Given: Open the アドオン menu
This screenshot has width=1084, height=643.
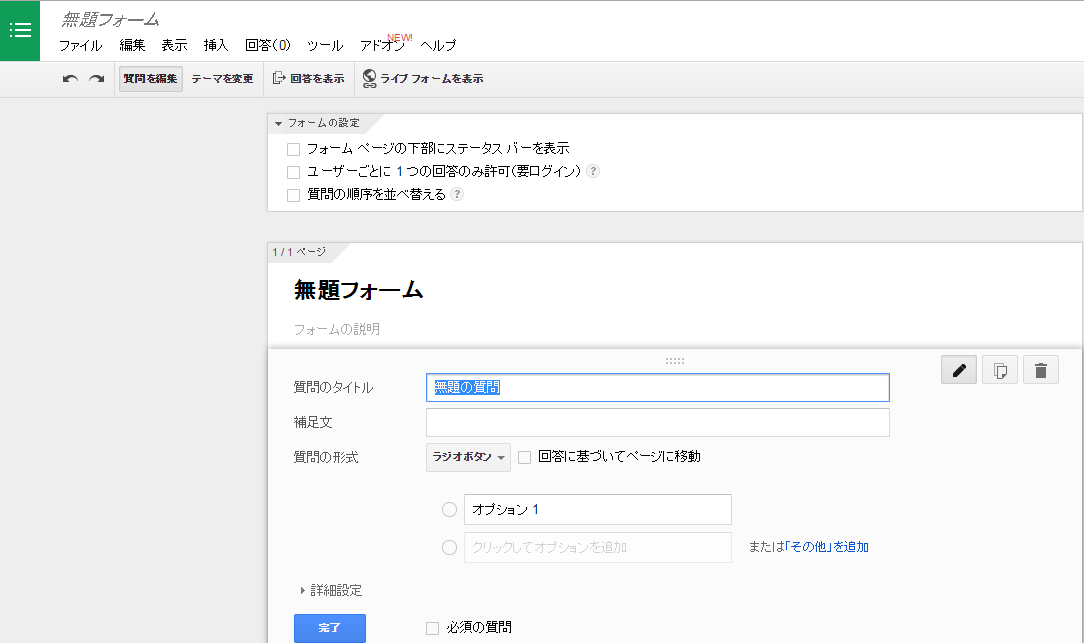Looking at the screenshot, I should tap(382, 46).
